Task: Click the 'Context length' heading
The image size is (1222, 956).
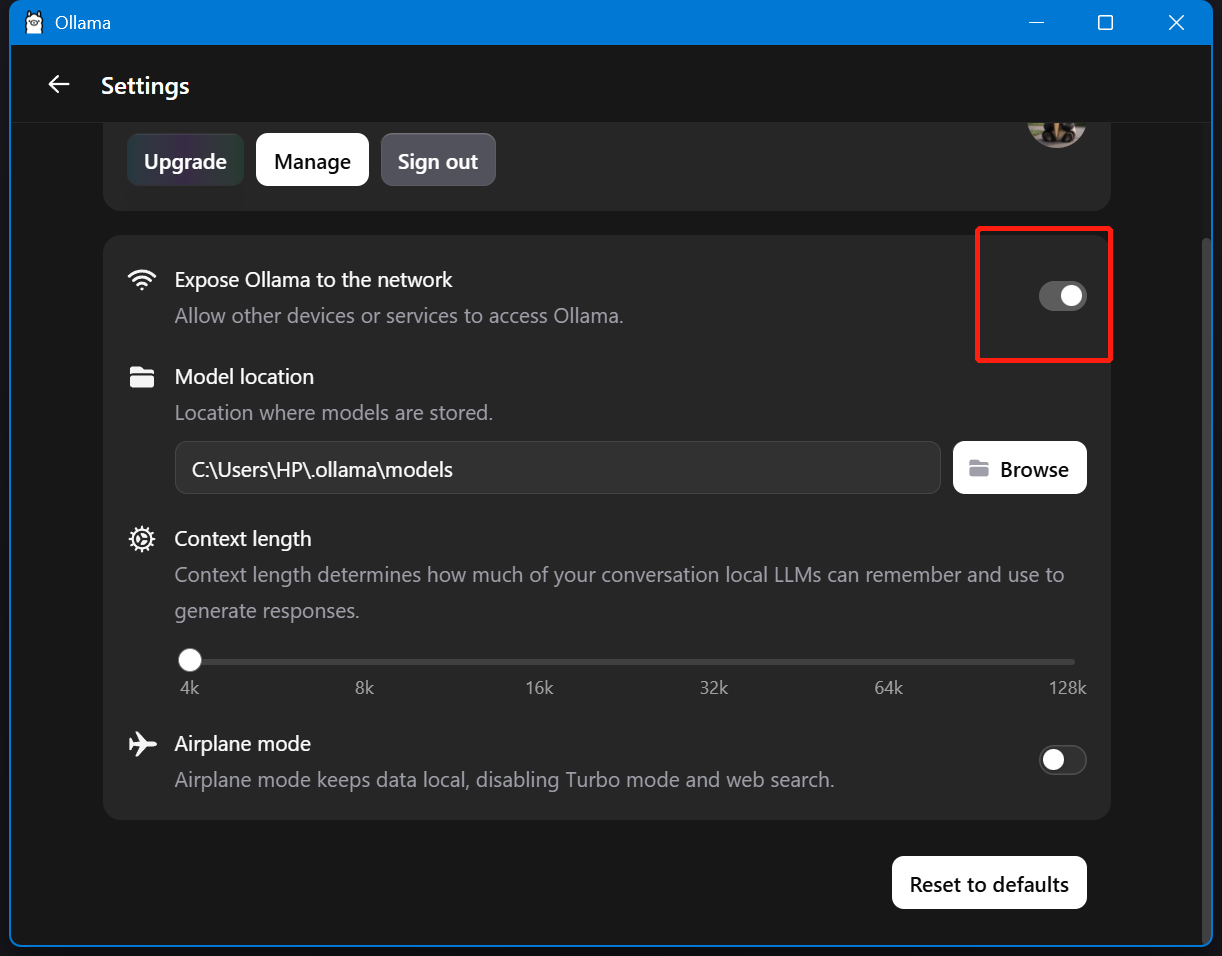Action: [x=243, y=539]
